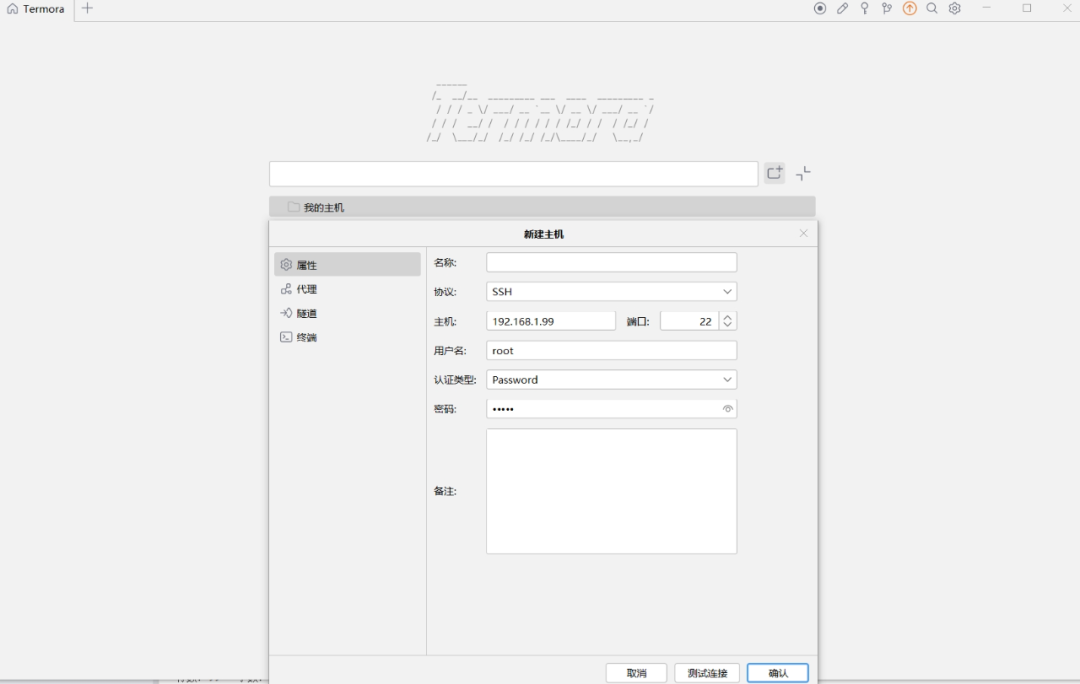The image size is (1080, 684).
Task: Click the 备注 notes text area
Action: point(612,491)
